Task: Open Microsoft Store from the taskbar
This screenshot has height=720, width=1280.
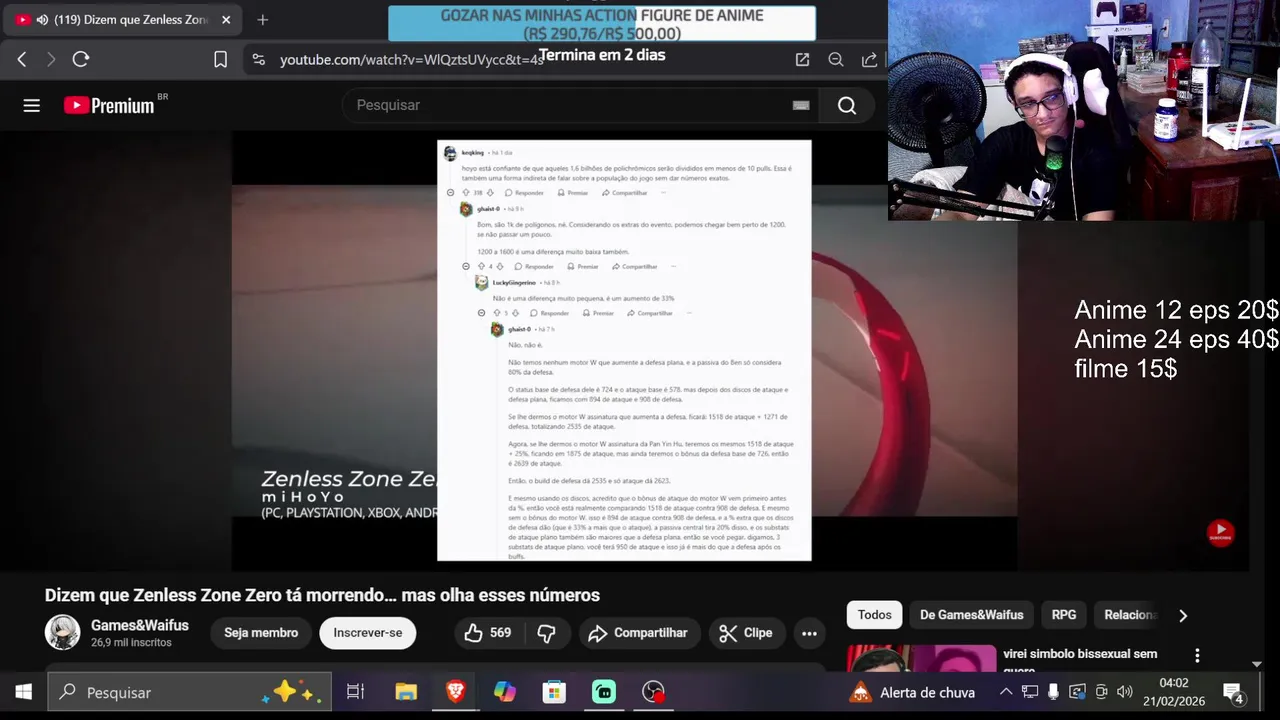Action: pos(554,692)
